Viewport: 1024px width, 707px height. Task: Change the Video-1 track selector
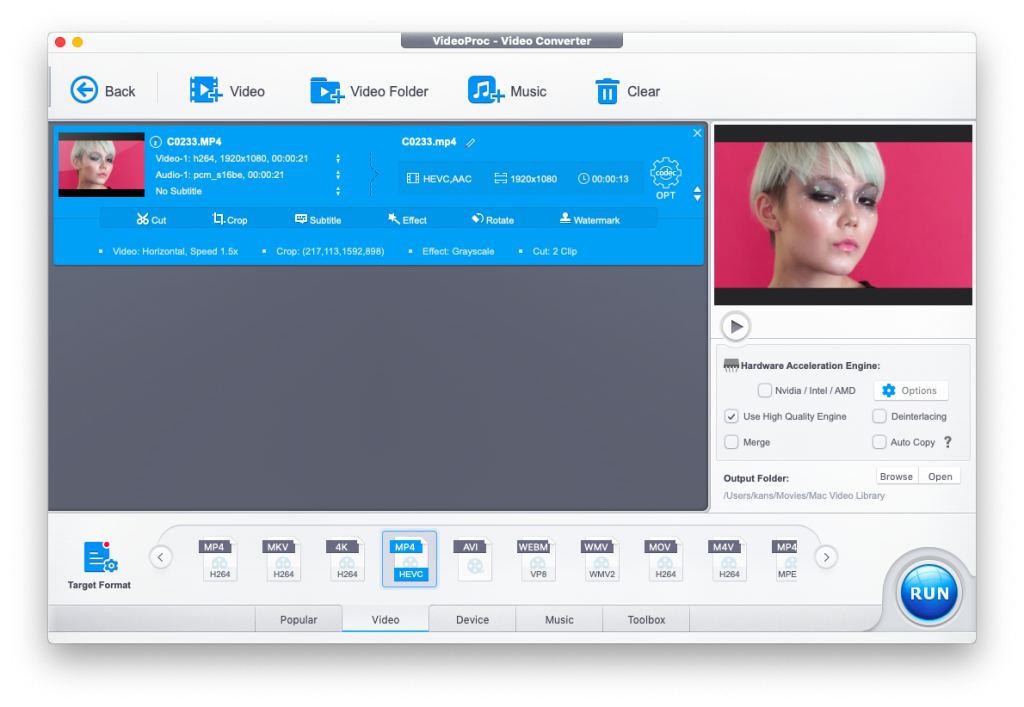(338, 159)
